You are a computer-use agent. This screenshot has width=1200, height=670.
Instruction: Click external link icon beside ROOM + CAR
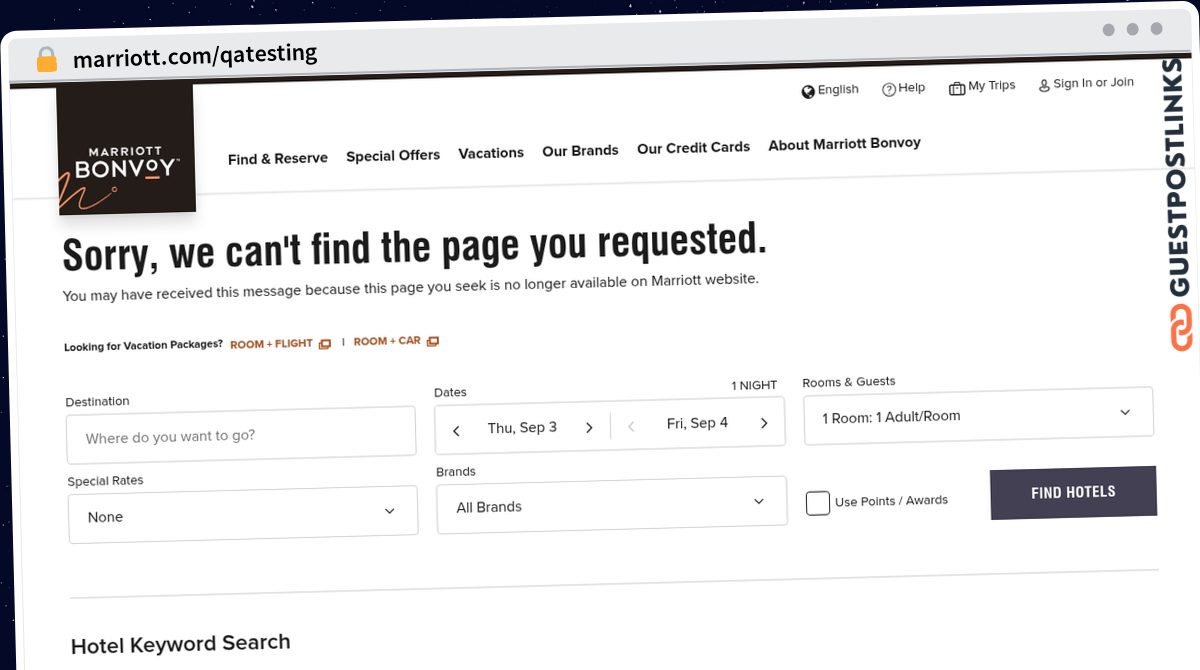click(x=433, y=341)
